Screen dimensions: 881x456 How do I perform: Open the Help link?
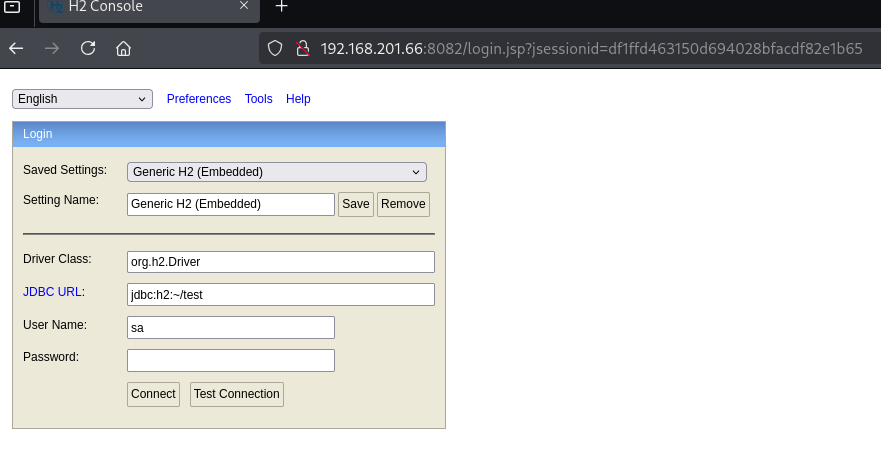pyautogui.click(x=298, y=99)
